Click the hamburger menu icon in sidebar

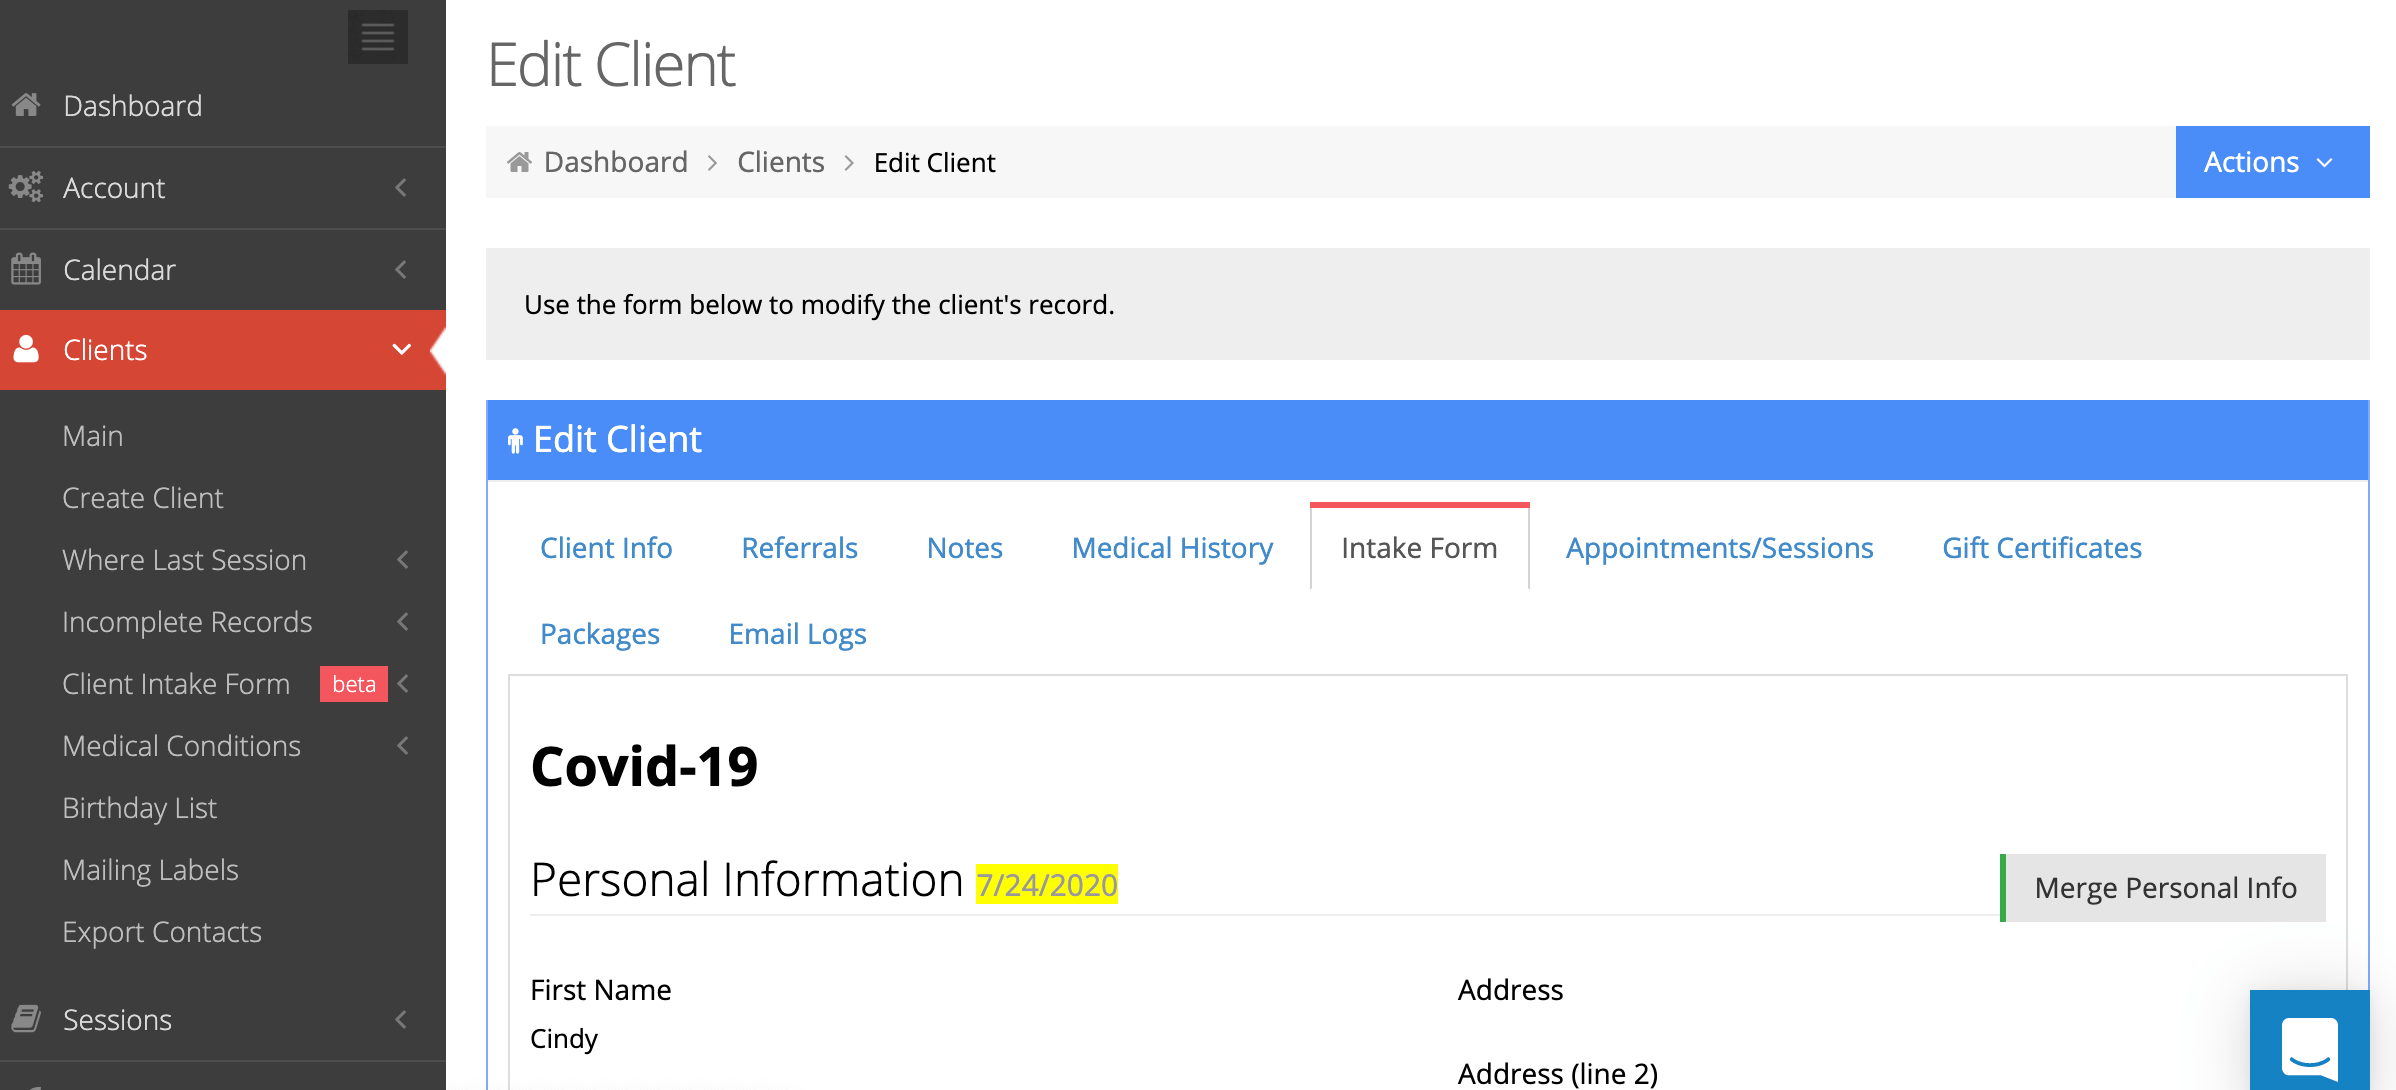(377, 37)
